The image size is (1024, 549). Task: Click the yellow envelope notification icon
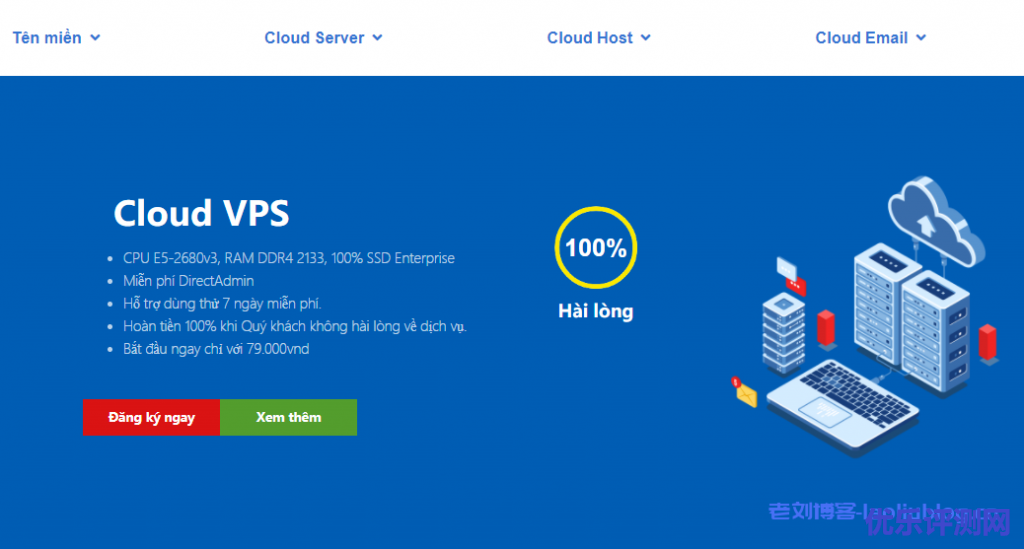pyautogui.click(x=746, y=395)
